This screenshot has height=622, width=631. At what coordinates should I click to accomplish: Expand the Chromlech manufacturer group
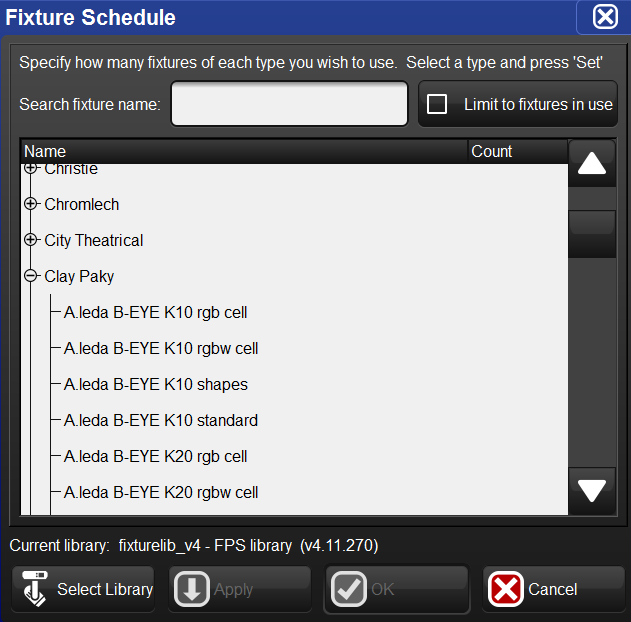(x=31, y=204)
